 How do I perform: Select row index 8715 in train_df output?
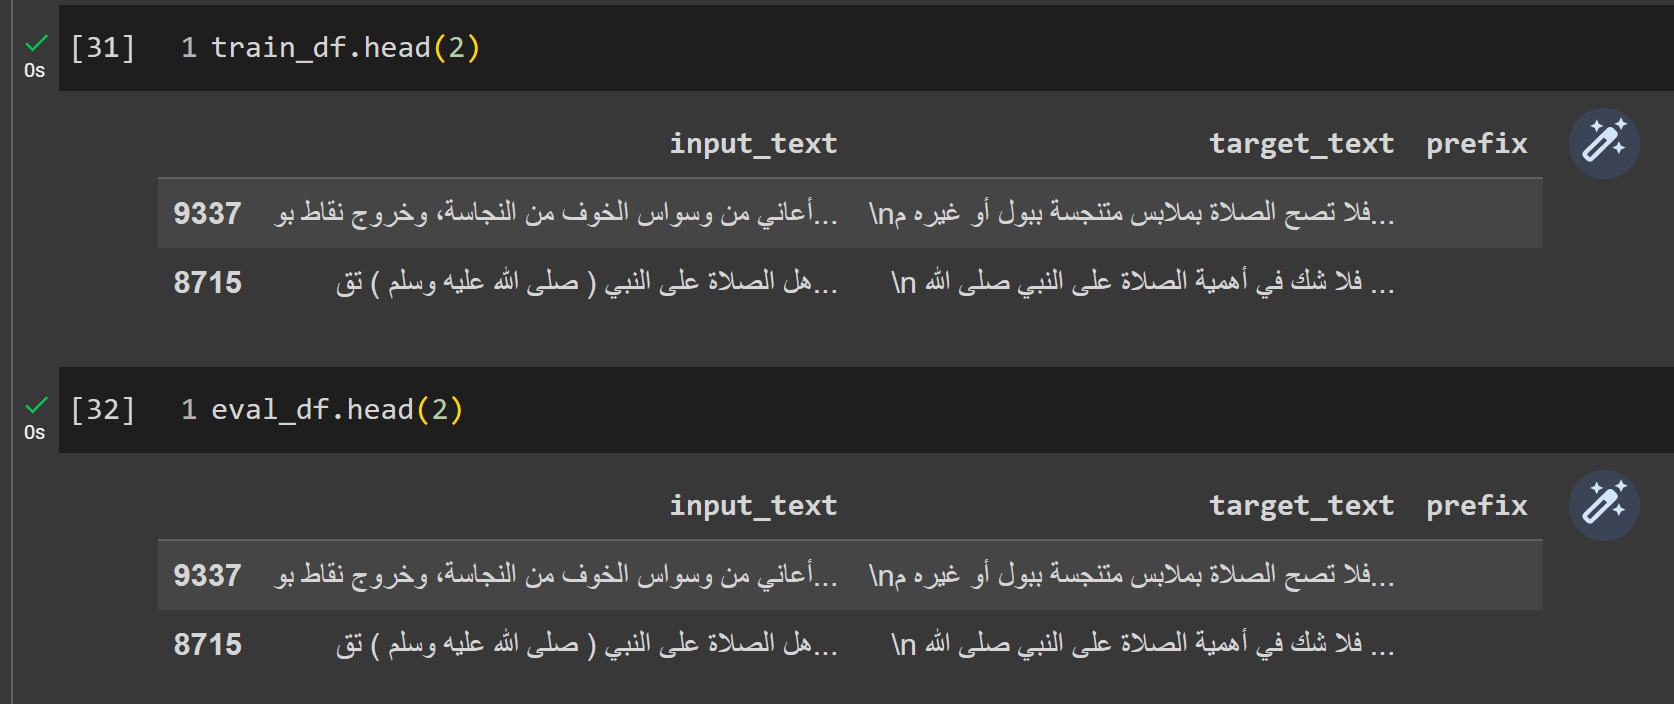pos(208,282)
